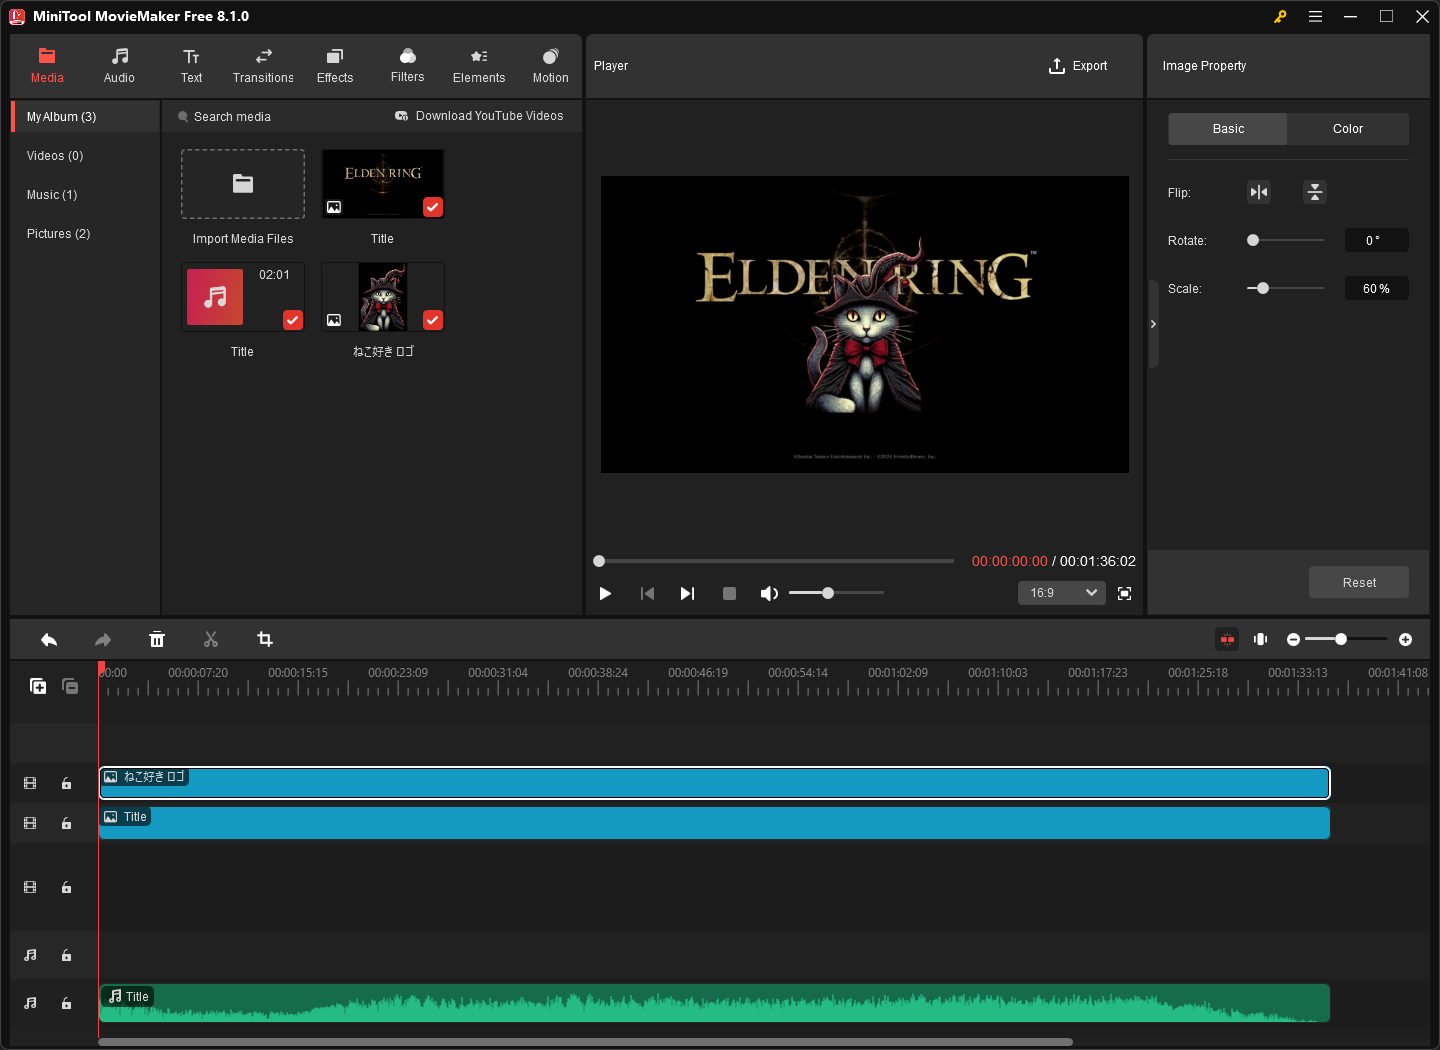1440x1050 pixels.
Task: Switch to Basic property tab
Action: click(x=1228, y=129)
